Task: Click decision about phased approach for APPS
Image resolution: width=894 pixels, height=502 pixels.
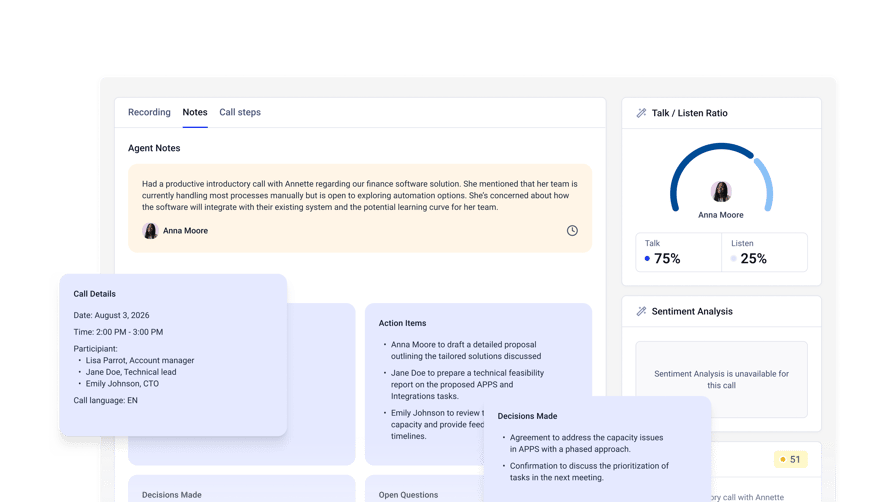Action: [586, 443]
